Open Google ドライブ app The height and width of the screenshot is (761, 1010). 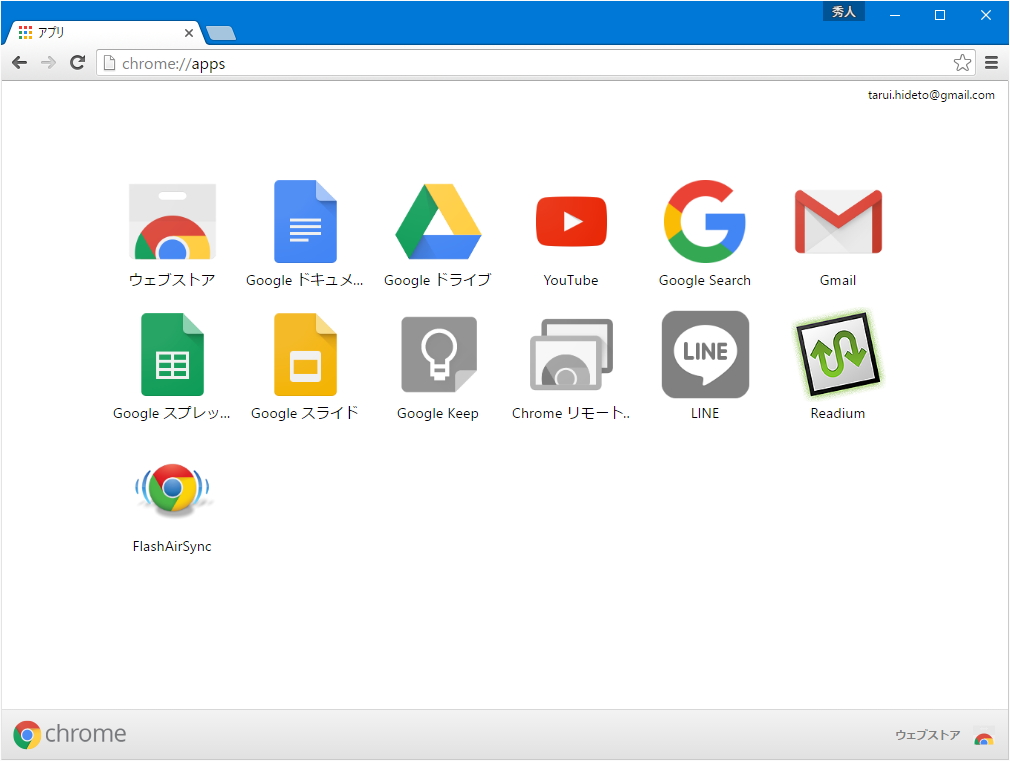click(x=438, y=222)
